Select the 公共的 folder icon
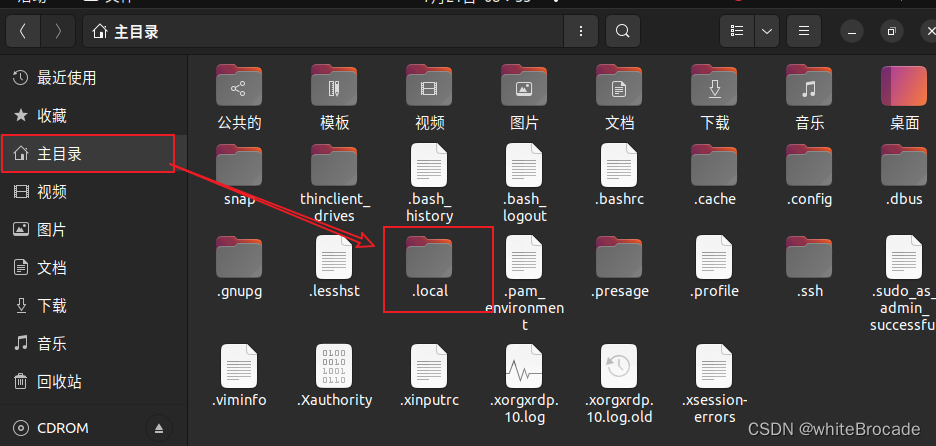Screen dimensions: 936x446 [239, 85]
